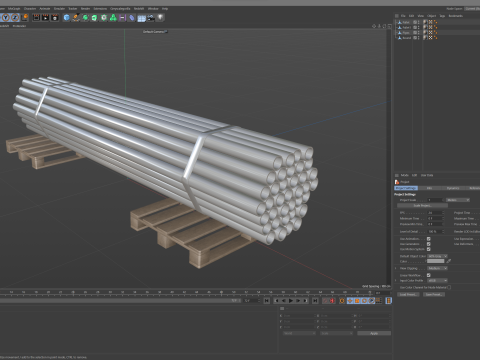The image size is (480, 360).
Task: Toggle the visibility dots of the Pipes object
Action: coord(418,33)
